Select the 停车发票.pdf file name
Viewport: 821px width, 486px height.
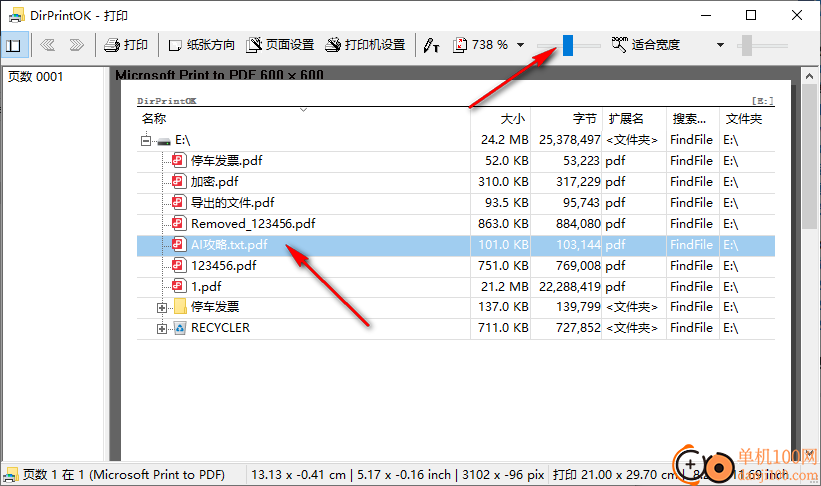click(227, 161)
